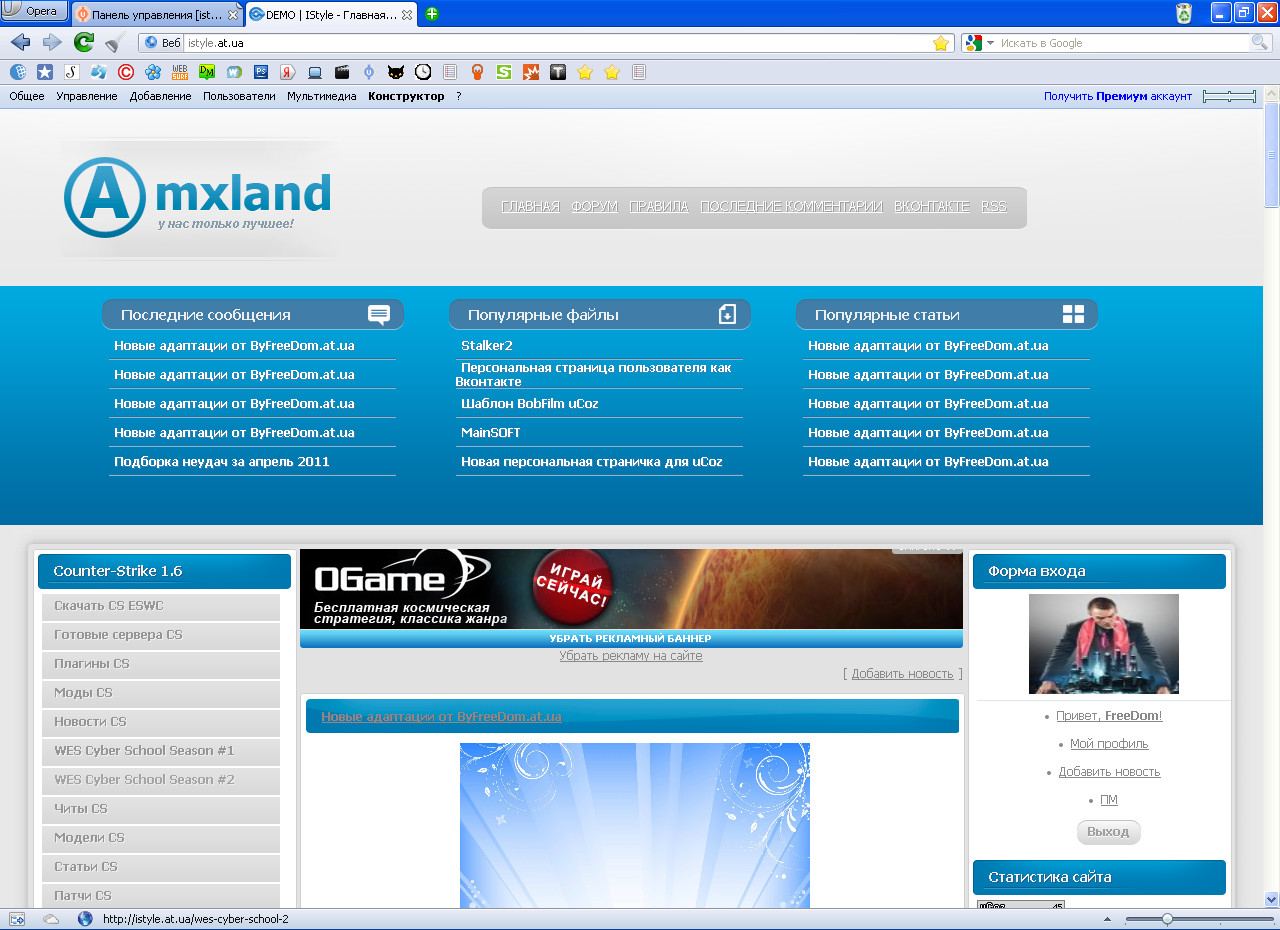Open the Stalker2 popular file
The height and width of the screenshot is (930, 1280).
tap(486, 345)
